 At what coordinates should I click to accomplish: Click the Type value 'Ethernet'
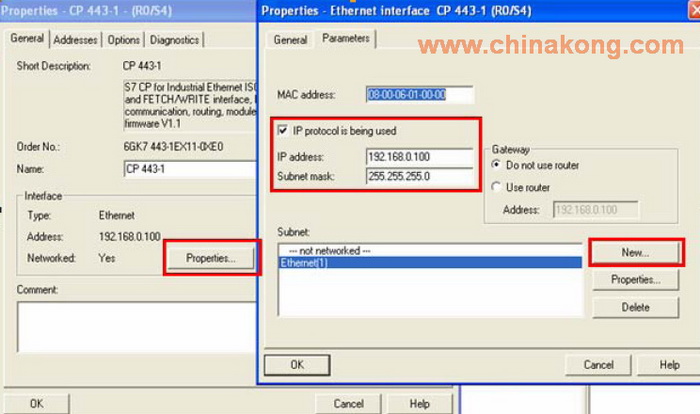click(117, 215)
